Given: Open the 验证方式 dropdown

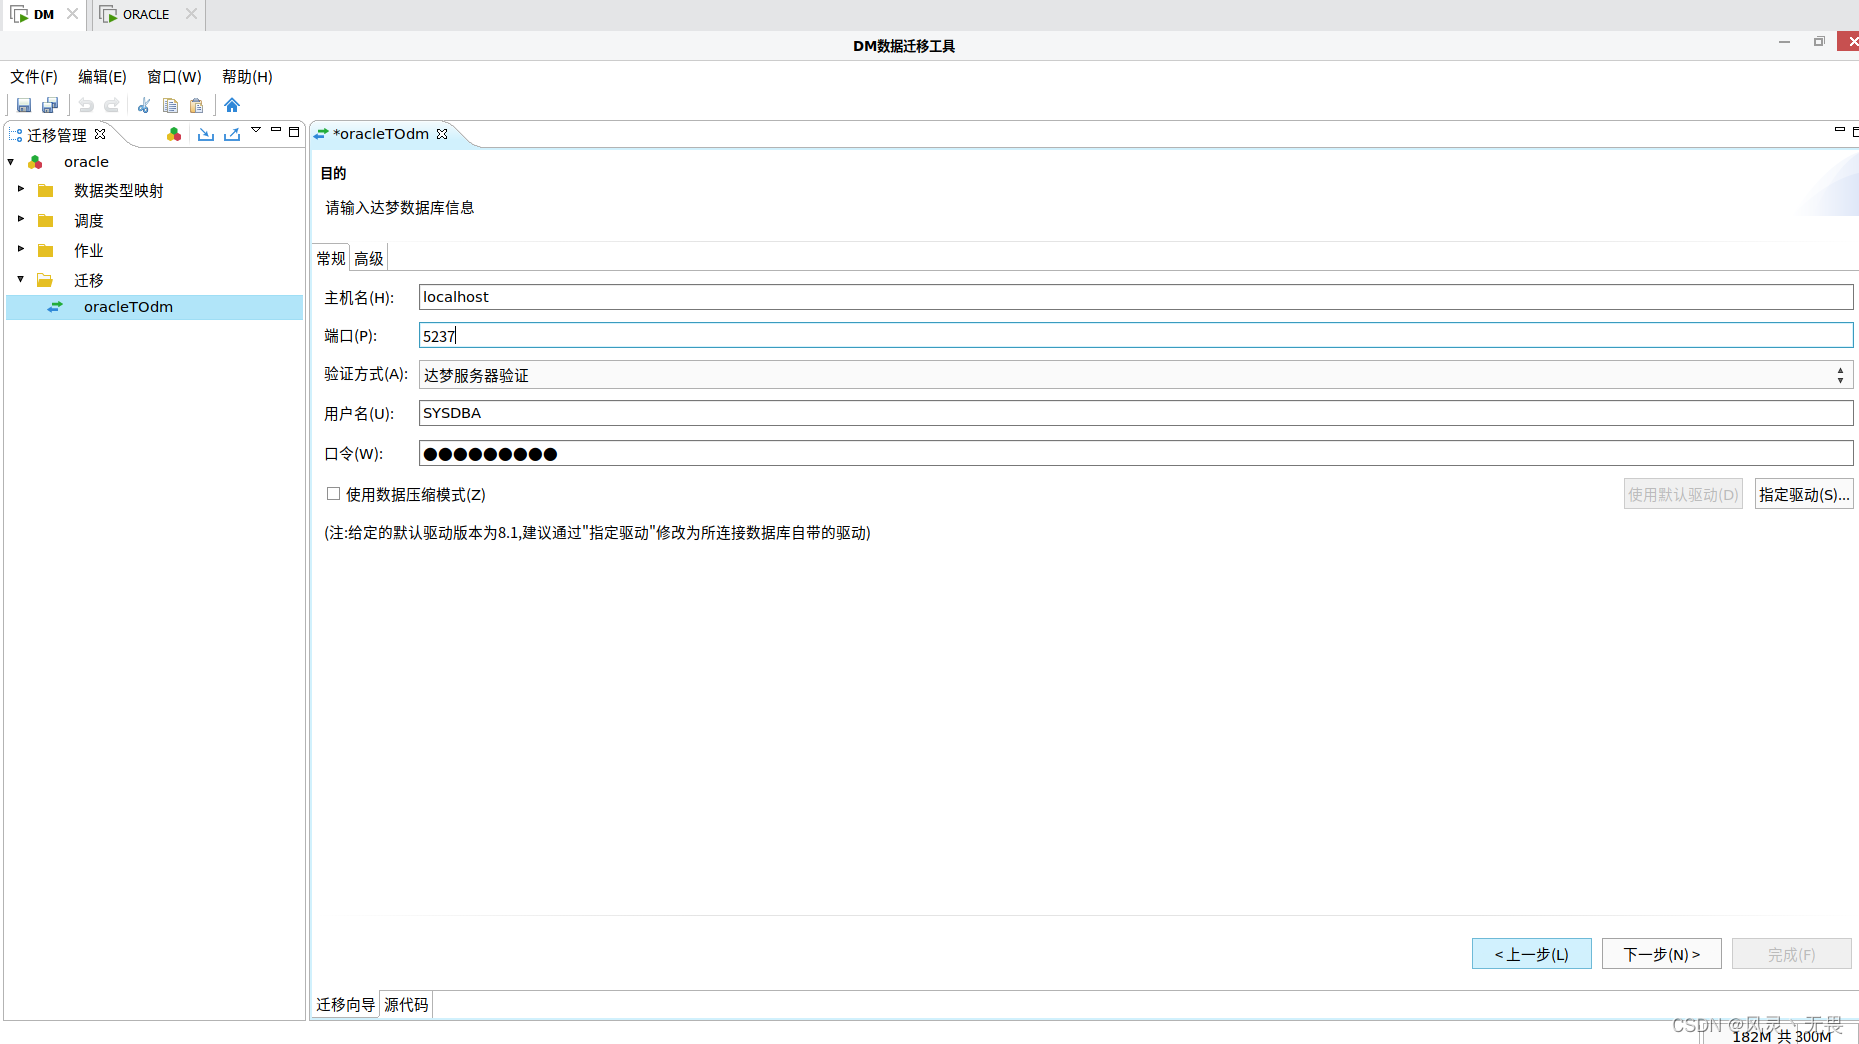Looking at the screenshot, I should click(x=1136, y=375).
